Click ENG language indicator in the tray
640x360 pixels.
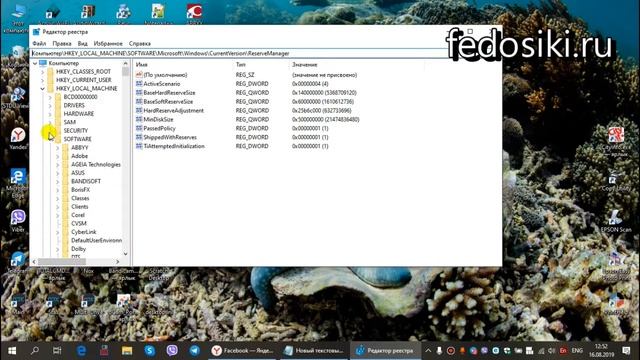click(577, 351)
